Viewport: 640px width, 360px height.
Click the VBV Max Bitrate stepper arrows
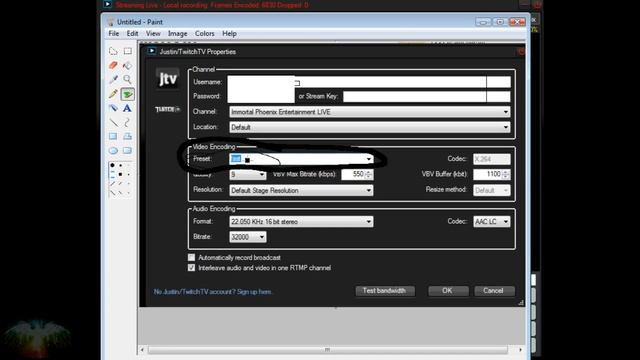point(369,175)
